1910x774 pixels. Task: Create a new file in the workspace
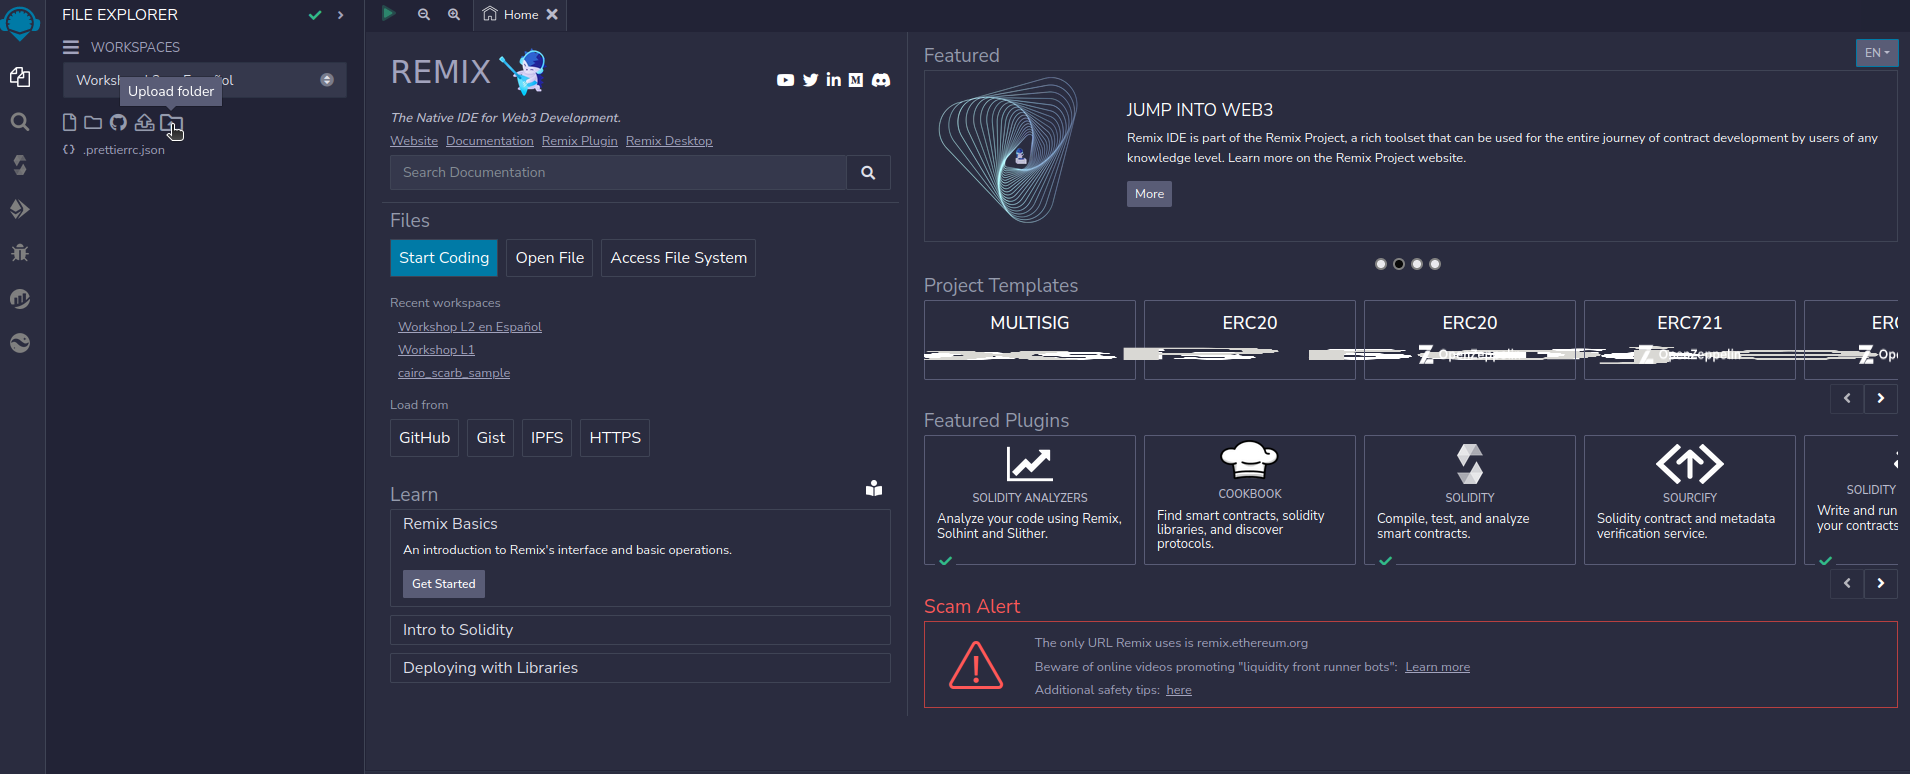point(69,122)
